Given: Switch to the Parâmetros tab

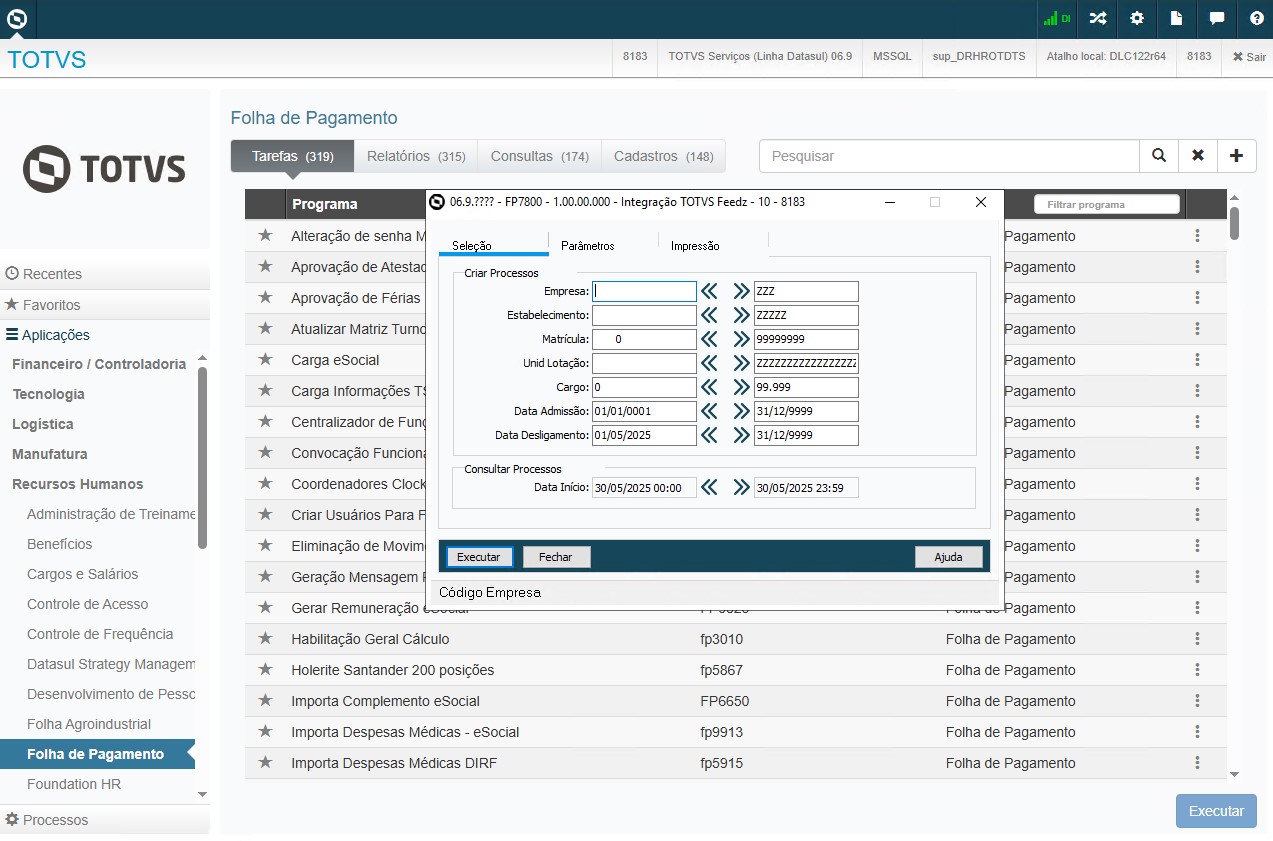Looking at the screenshot, I should tap(587, 246).
